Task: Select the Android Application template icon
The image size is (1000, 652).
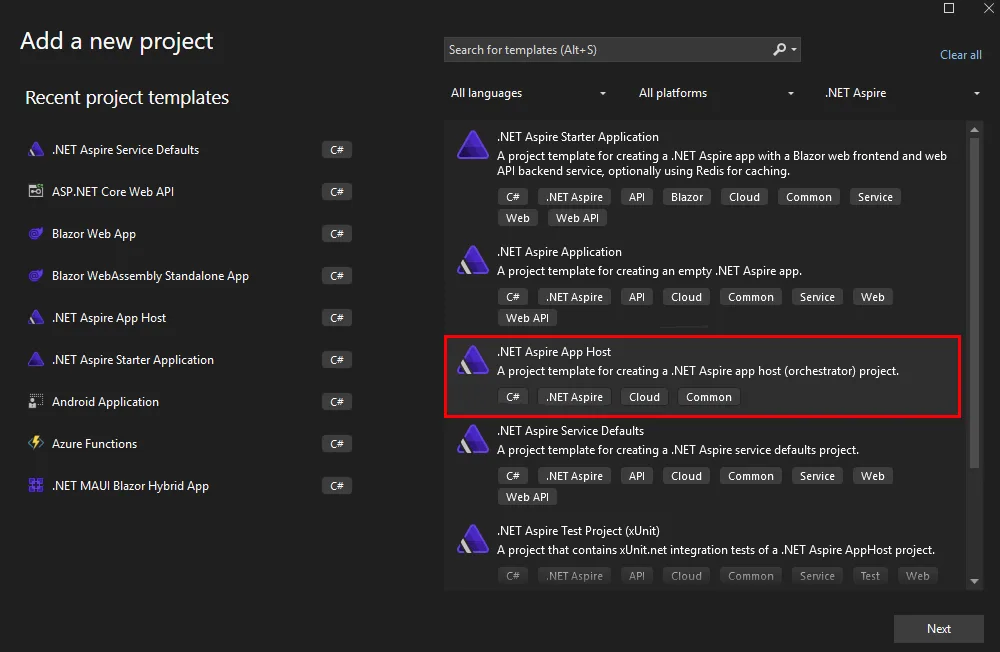Action: [x=36, y=402]
